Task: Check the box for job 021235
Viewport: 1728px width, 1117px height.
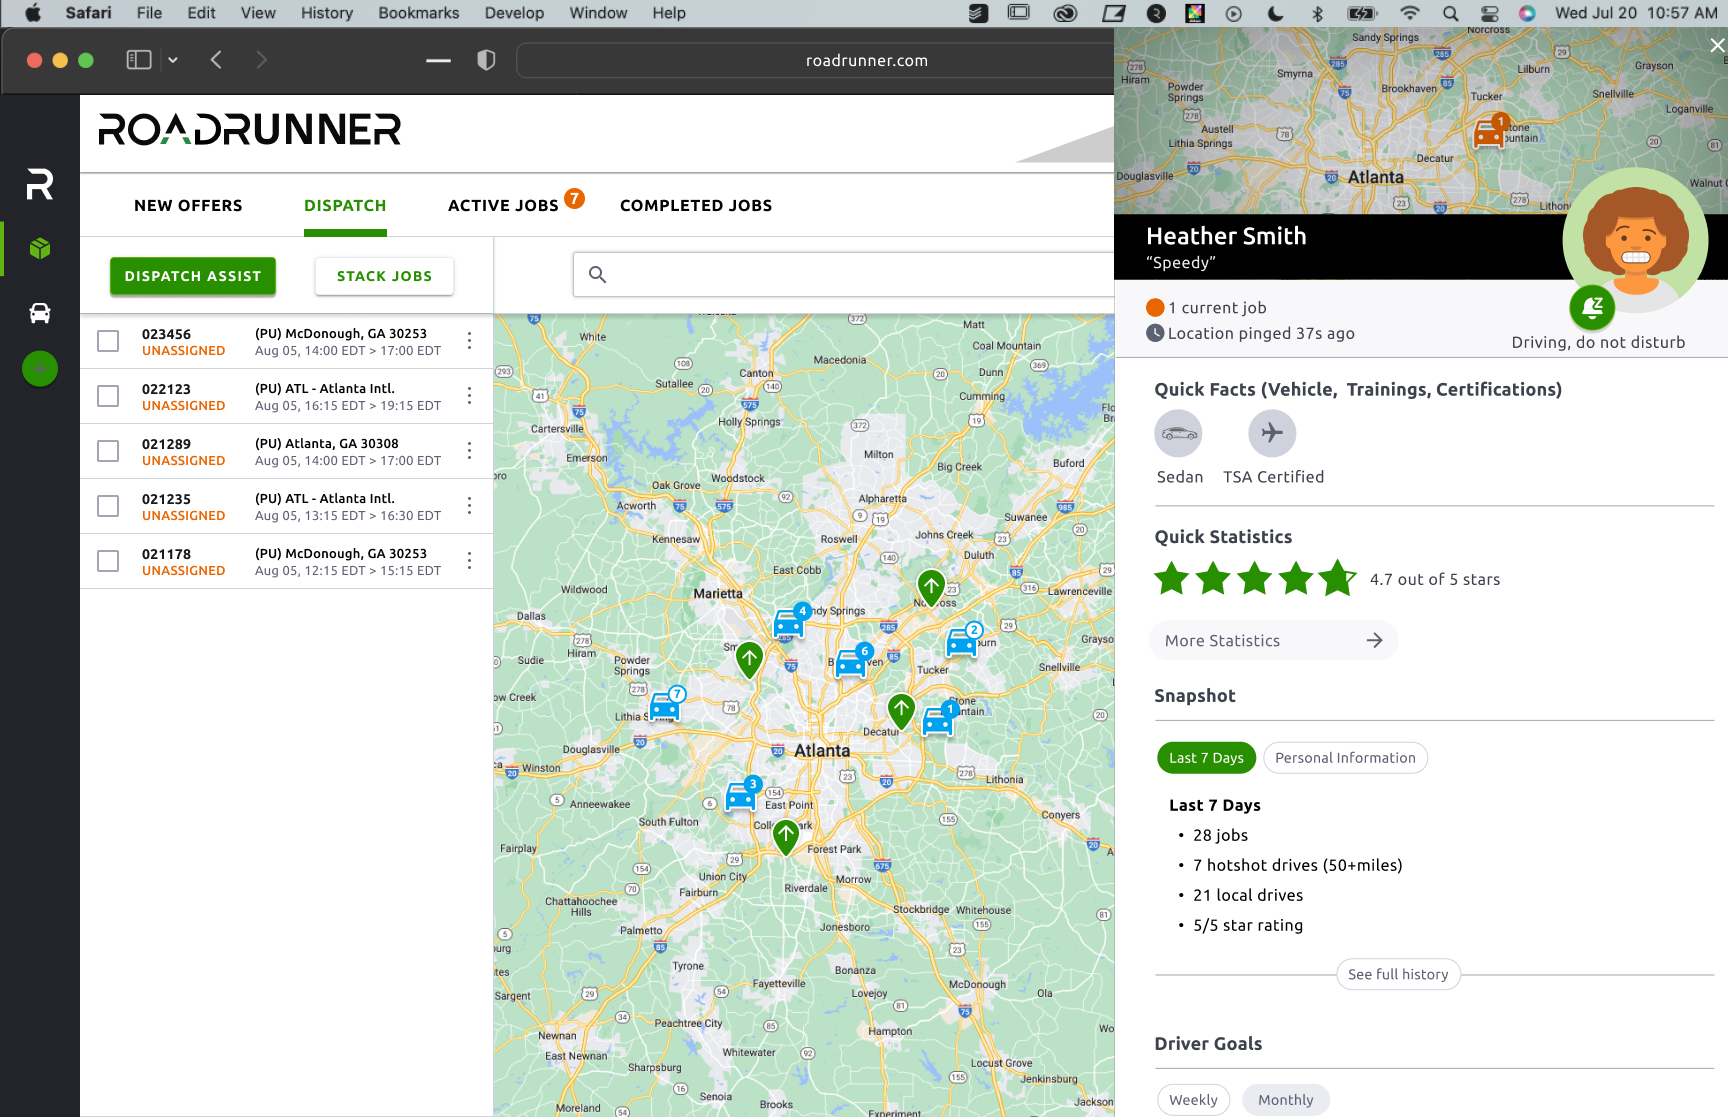Action: (x=108, y=506)
